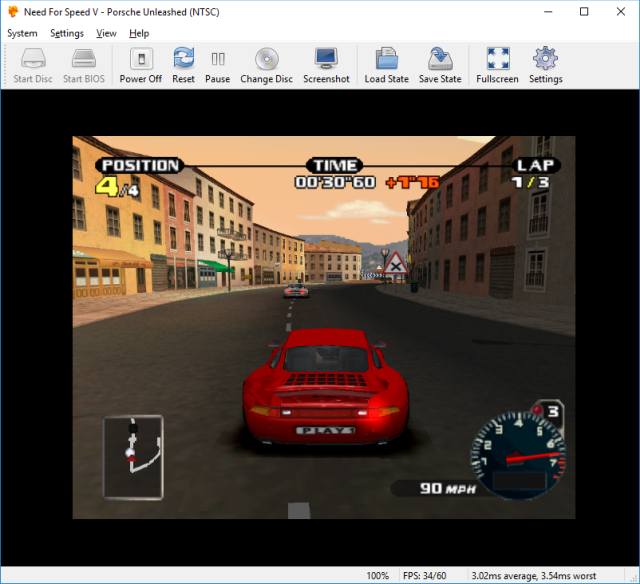640x584 pixels.
Task: Click the Save State icon
Action: point(440,65)
